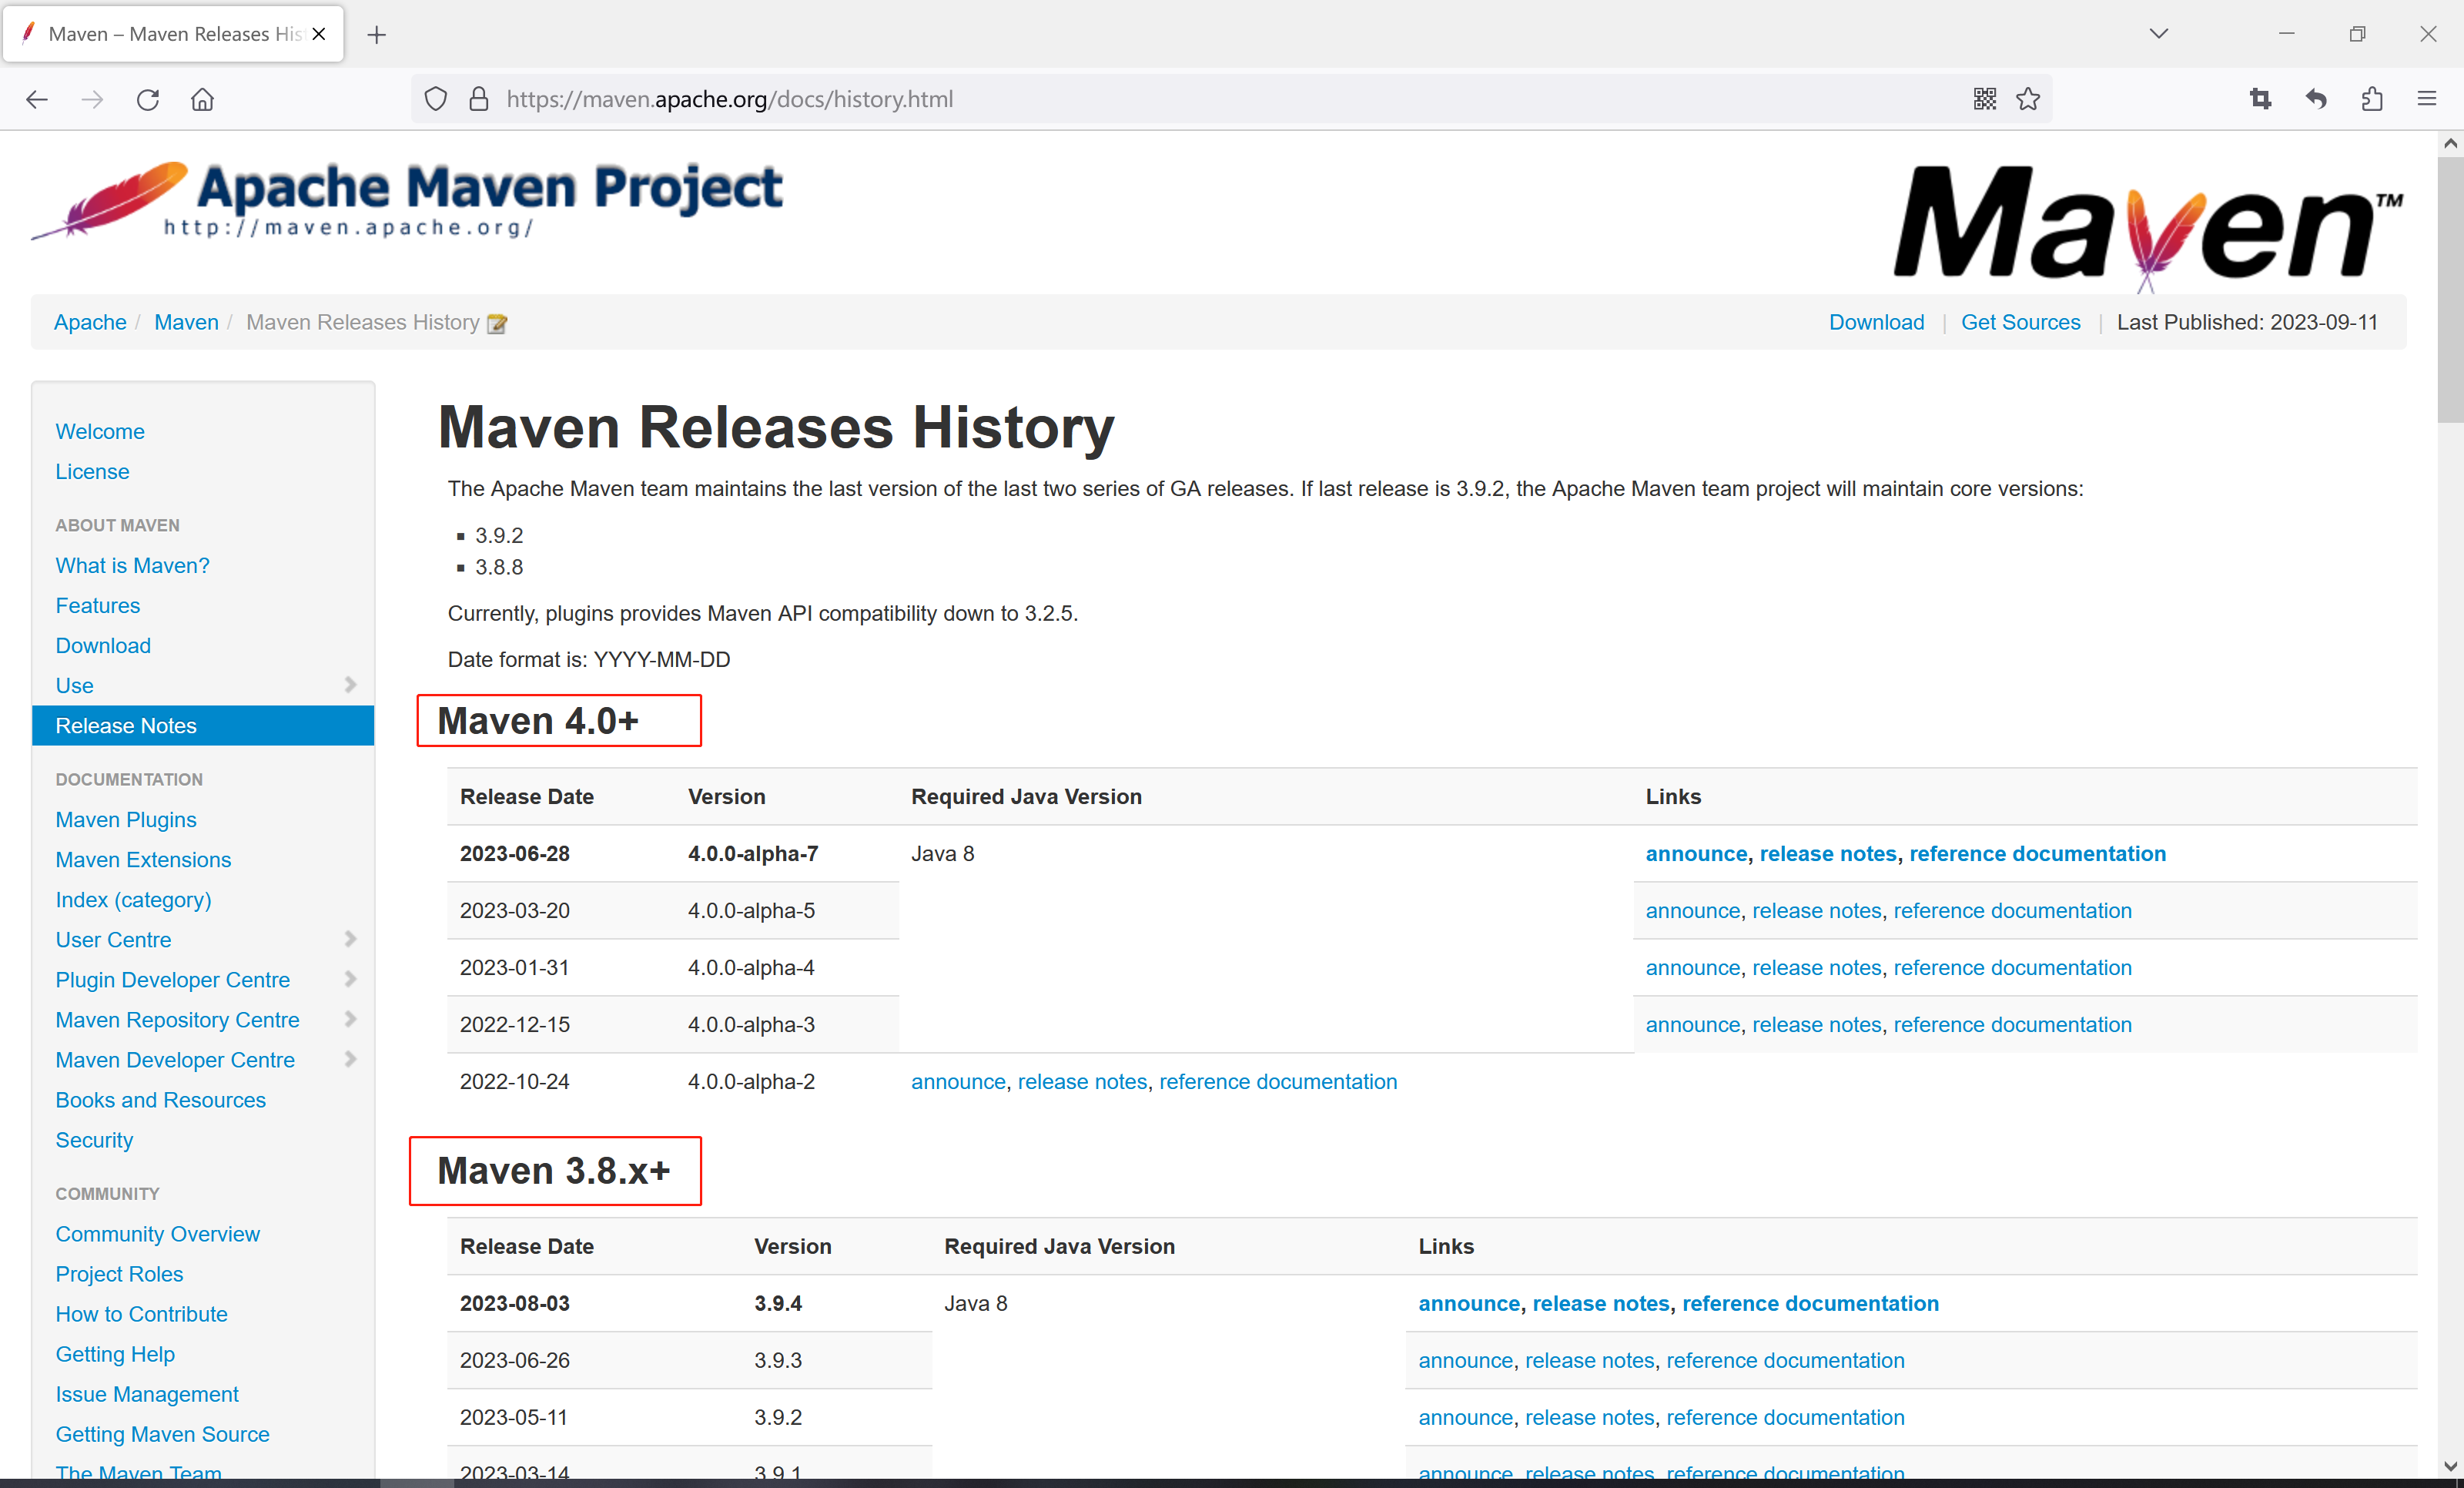
Task: Click the Apache breadcrumb link
Action: [90, 322]
